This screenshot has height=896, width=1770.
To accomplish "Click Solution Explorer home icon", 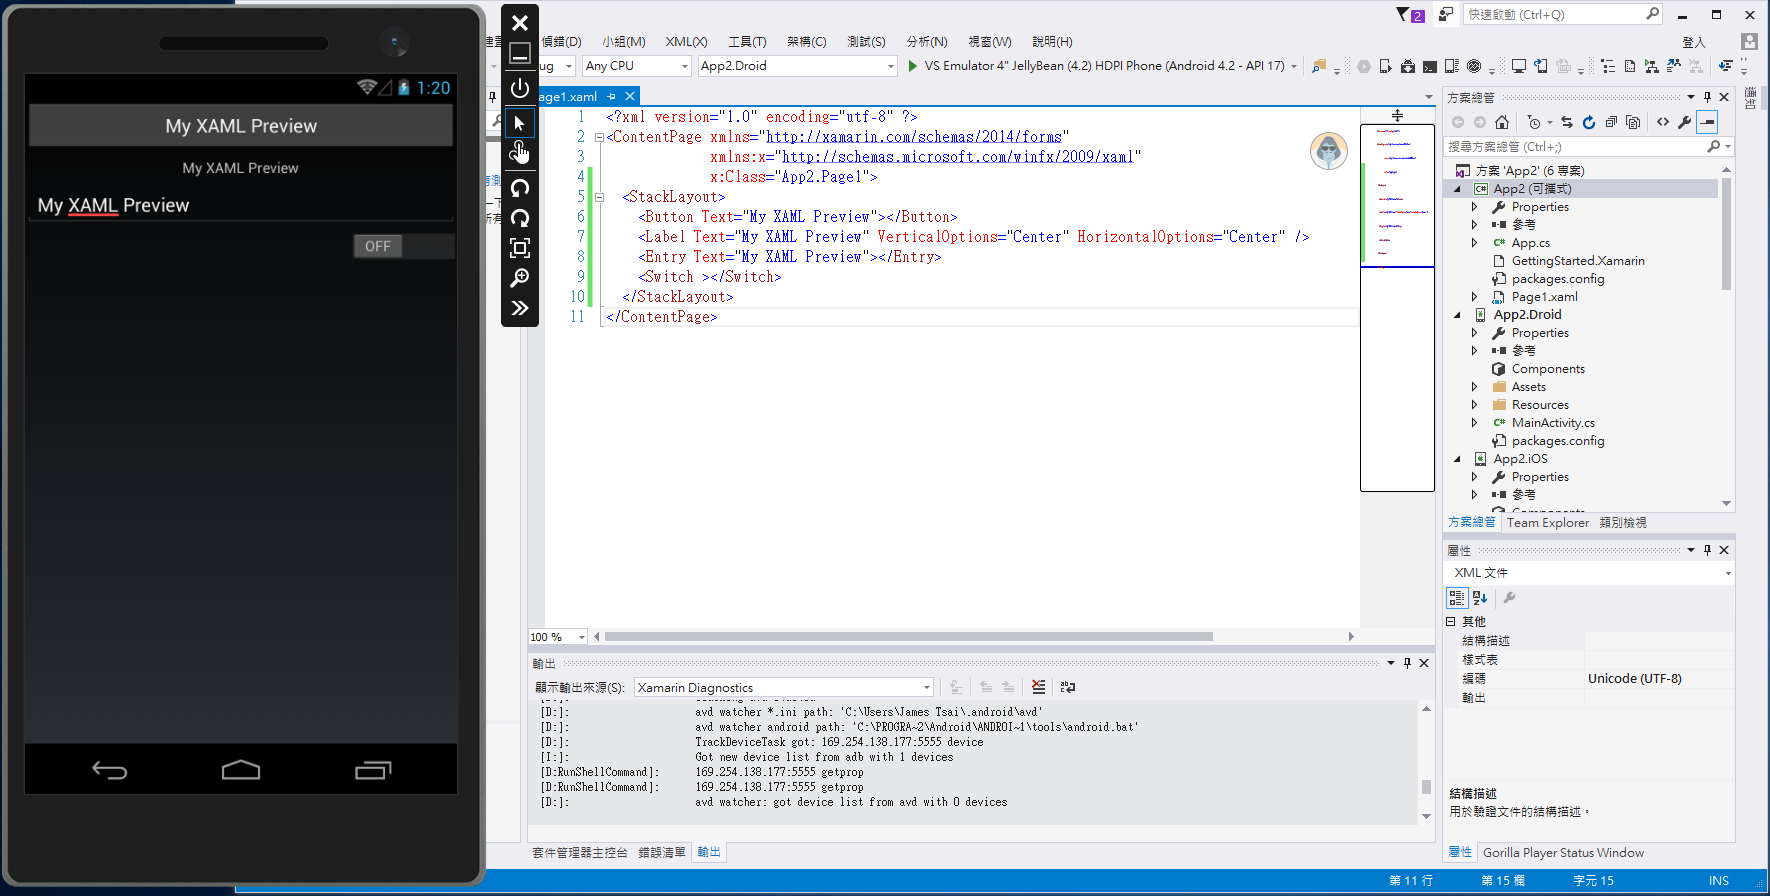I will point(1502,122).
